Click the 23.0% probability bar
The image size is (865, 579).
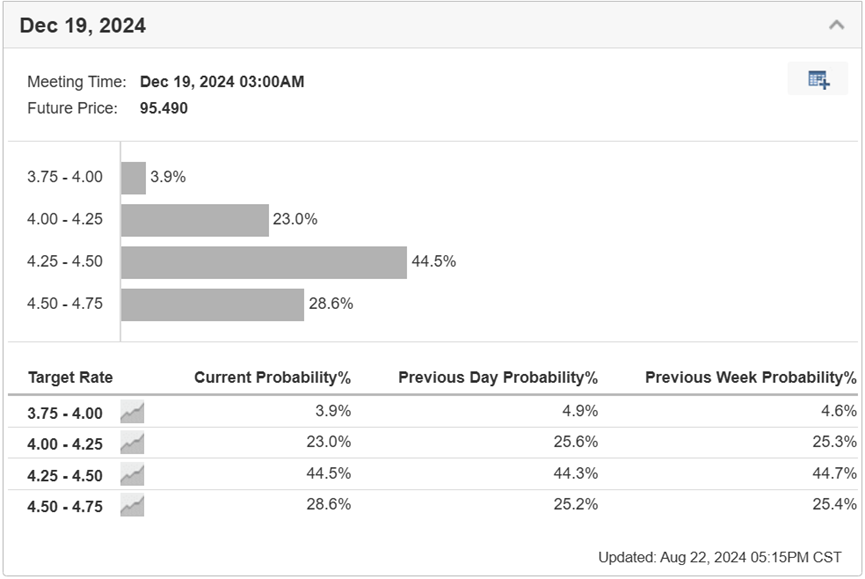(195, 220)
